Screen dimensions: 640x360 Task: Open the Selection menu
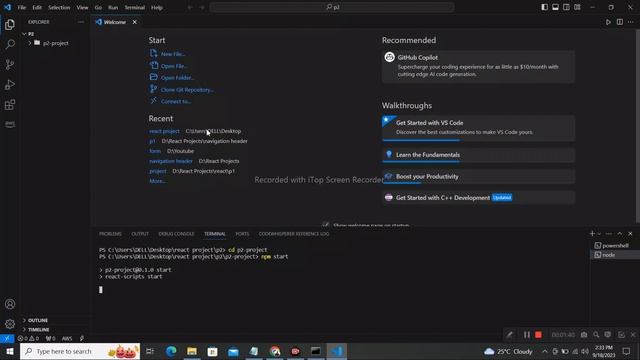click(59, 7)
